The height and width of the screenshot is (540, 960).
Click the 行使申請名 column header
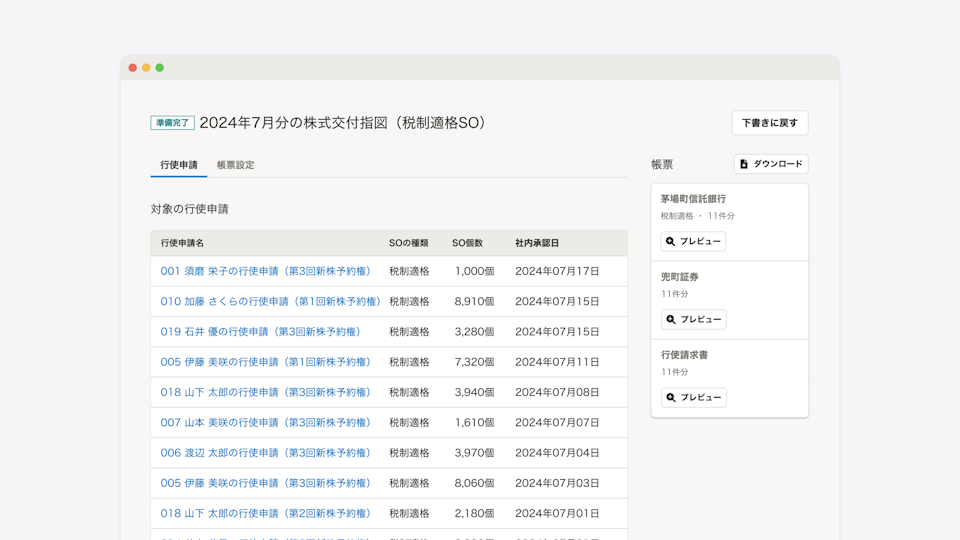pos(182,243)
